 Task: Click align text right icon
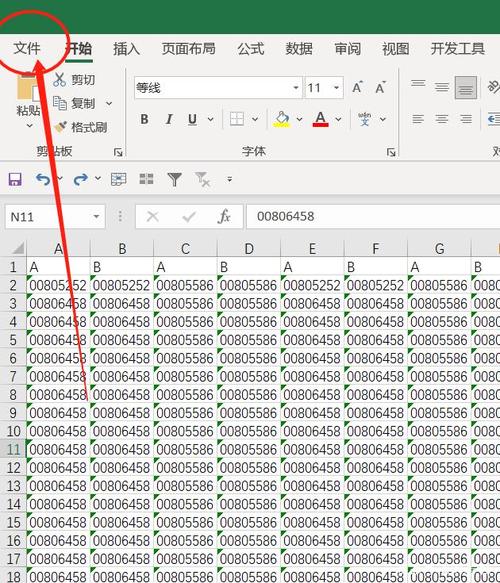[x=466, y=119]
